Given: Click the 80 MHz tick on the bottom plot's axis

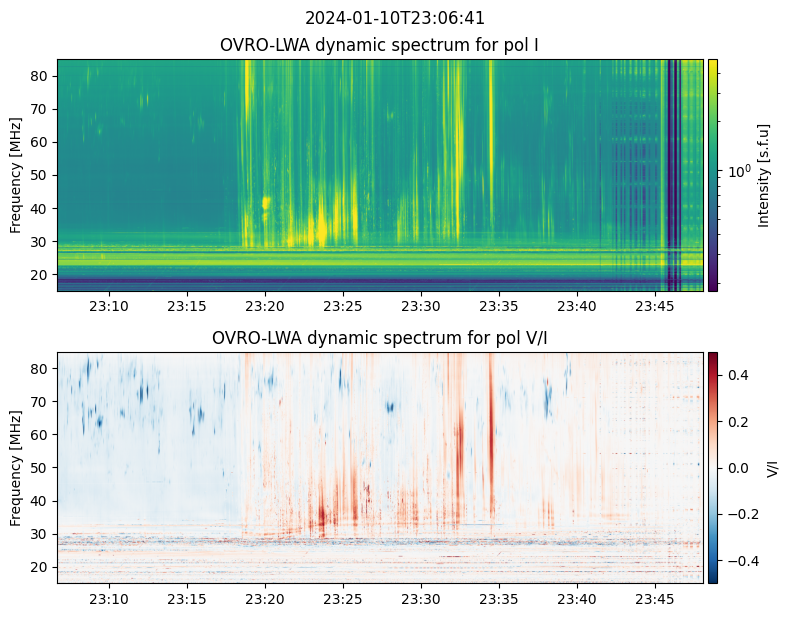Looking at the screenshot, I should 40,368.
